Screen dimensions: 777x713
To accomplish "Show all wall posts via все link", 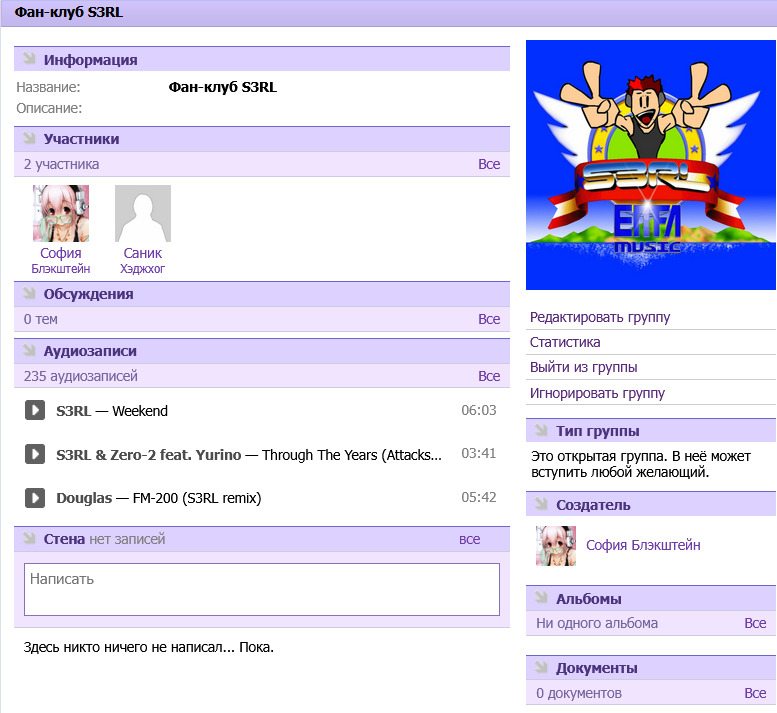I will pos(469,539).
